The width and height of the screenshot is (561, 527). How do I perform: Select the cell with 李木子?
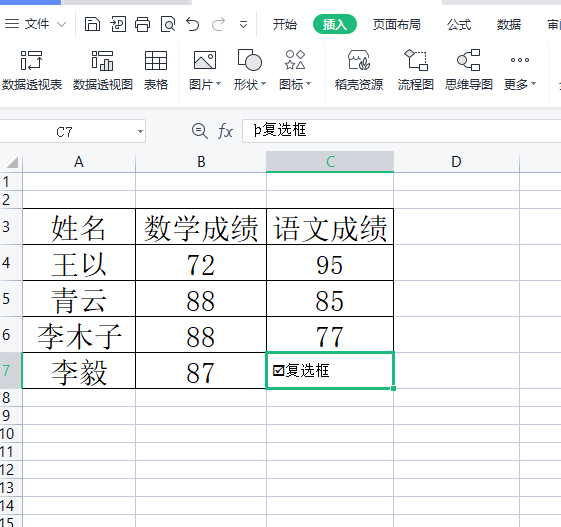(x=79, y=335)
